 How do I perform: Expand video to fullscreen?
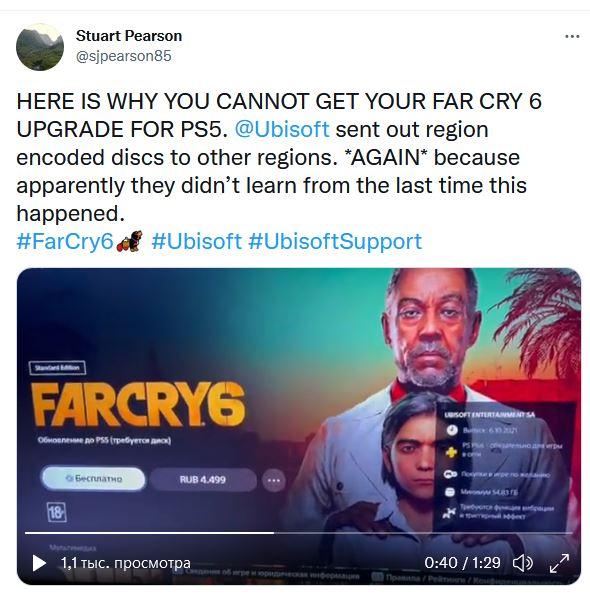(559, 563)
